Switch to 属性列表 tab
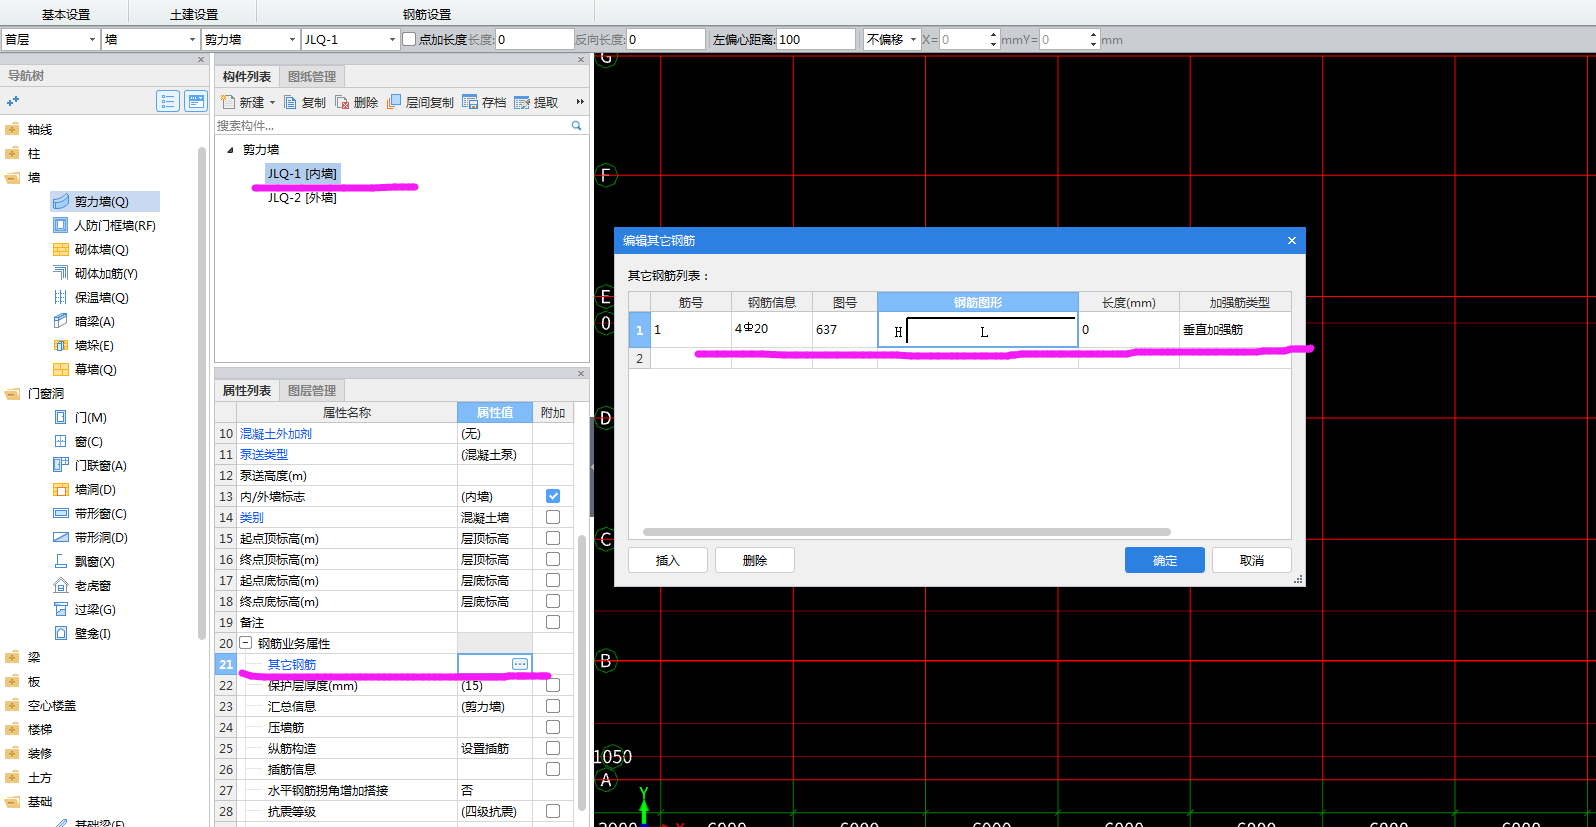 click(247, 390)
